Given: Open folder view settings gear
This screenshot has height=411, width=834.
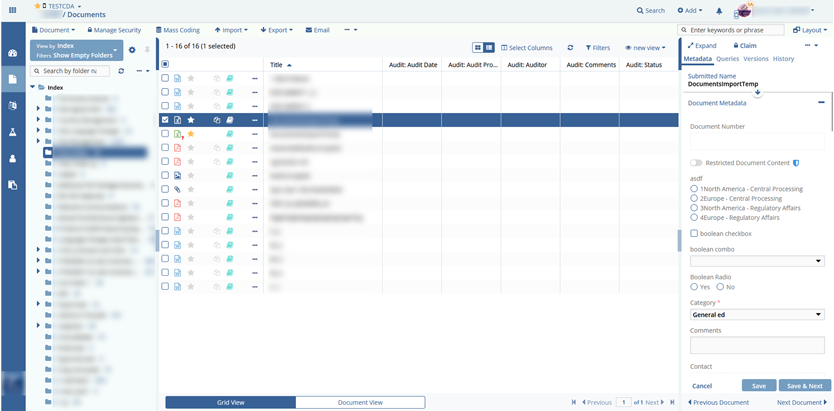Looking at the screenshot, I should click(132, 50).
